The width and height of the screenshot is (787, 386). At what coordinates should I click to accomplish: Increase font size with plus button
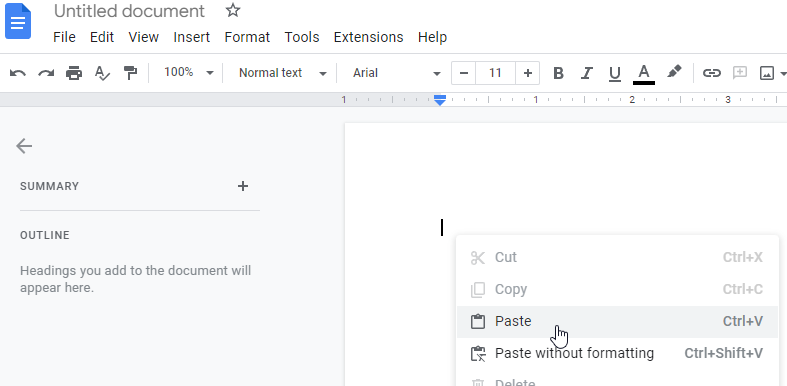(528, 73)
